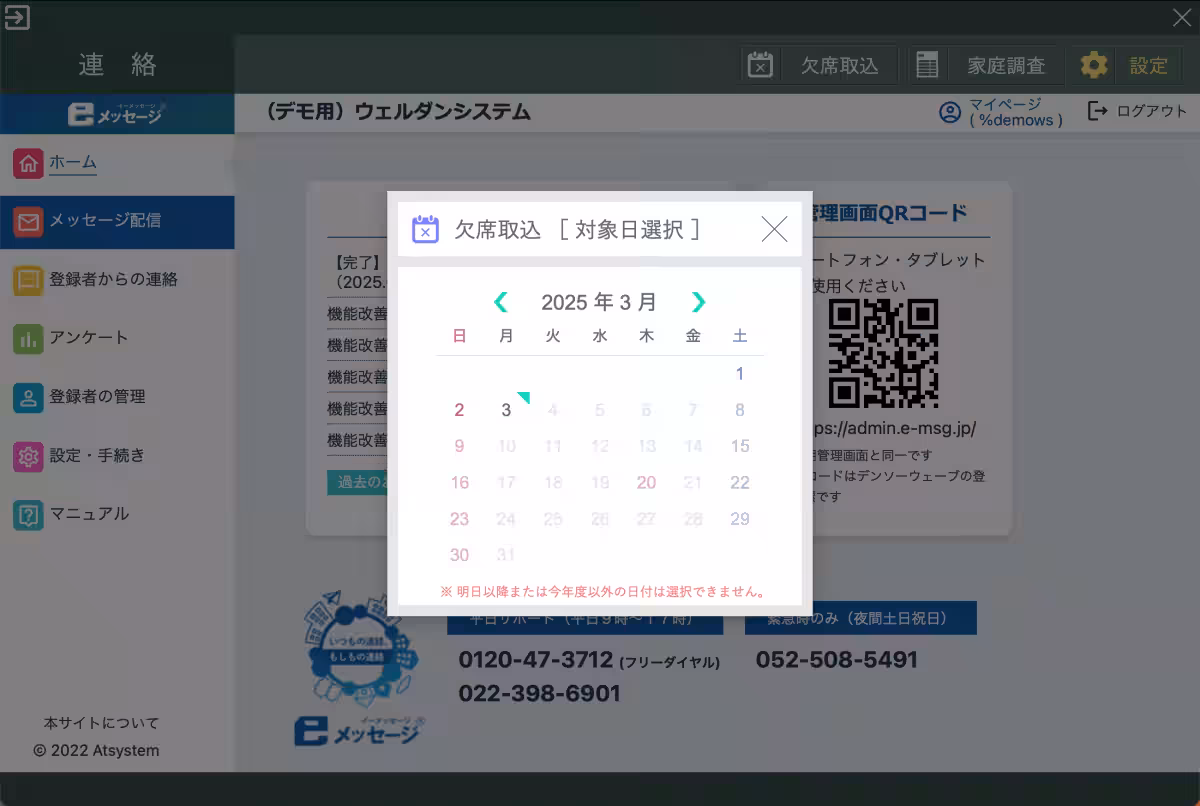
Task: Open the 欠席取込 menu item
Action: tap(838, 64)
